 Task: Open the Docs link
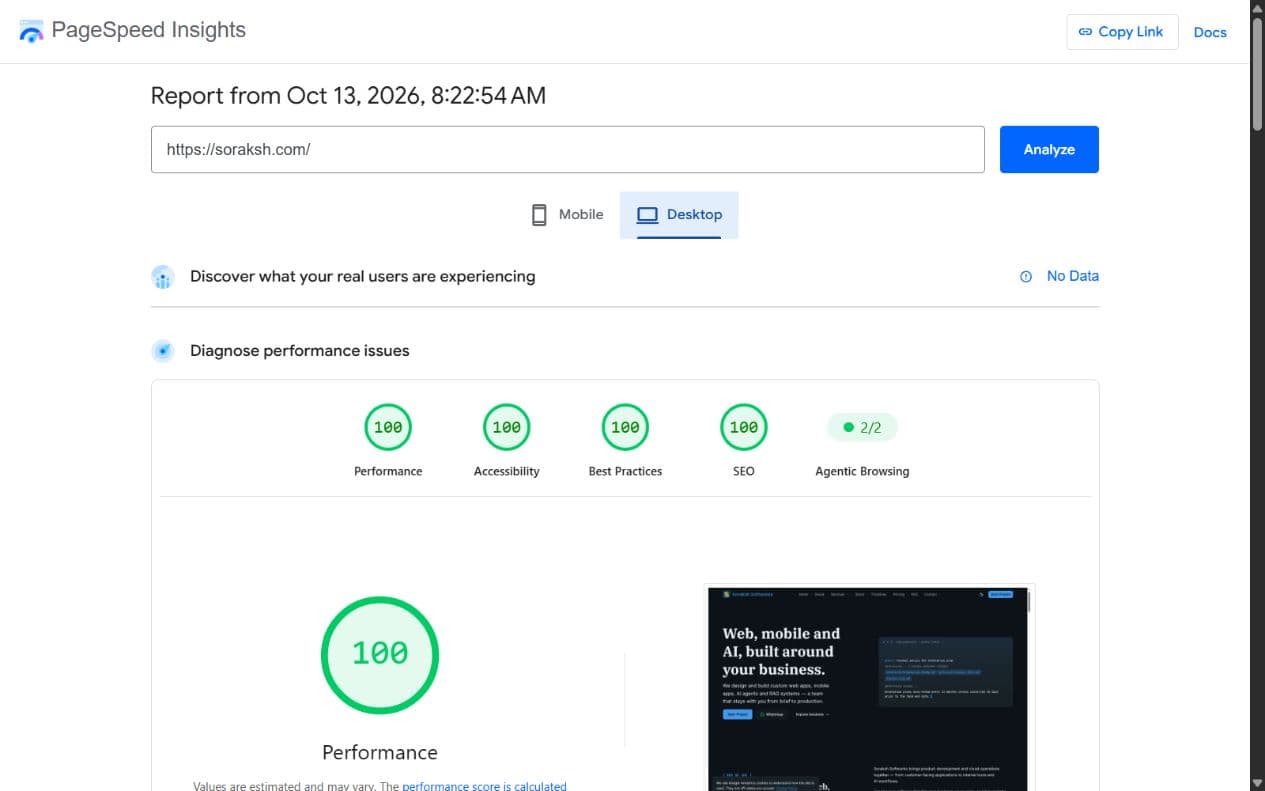[1210, 32]
